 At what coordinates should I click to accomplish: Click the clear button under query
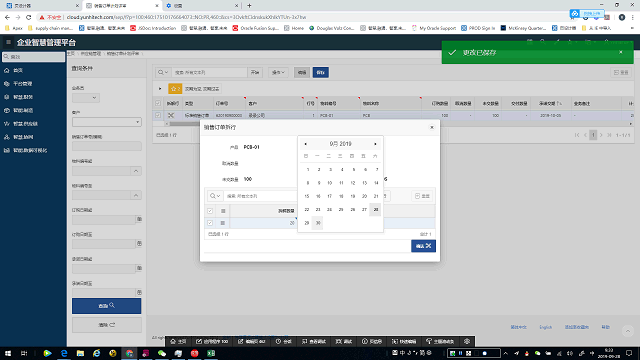point(107,325)
